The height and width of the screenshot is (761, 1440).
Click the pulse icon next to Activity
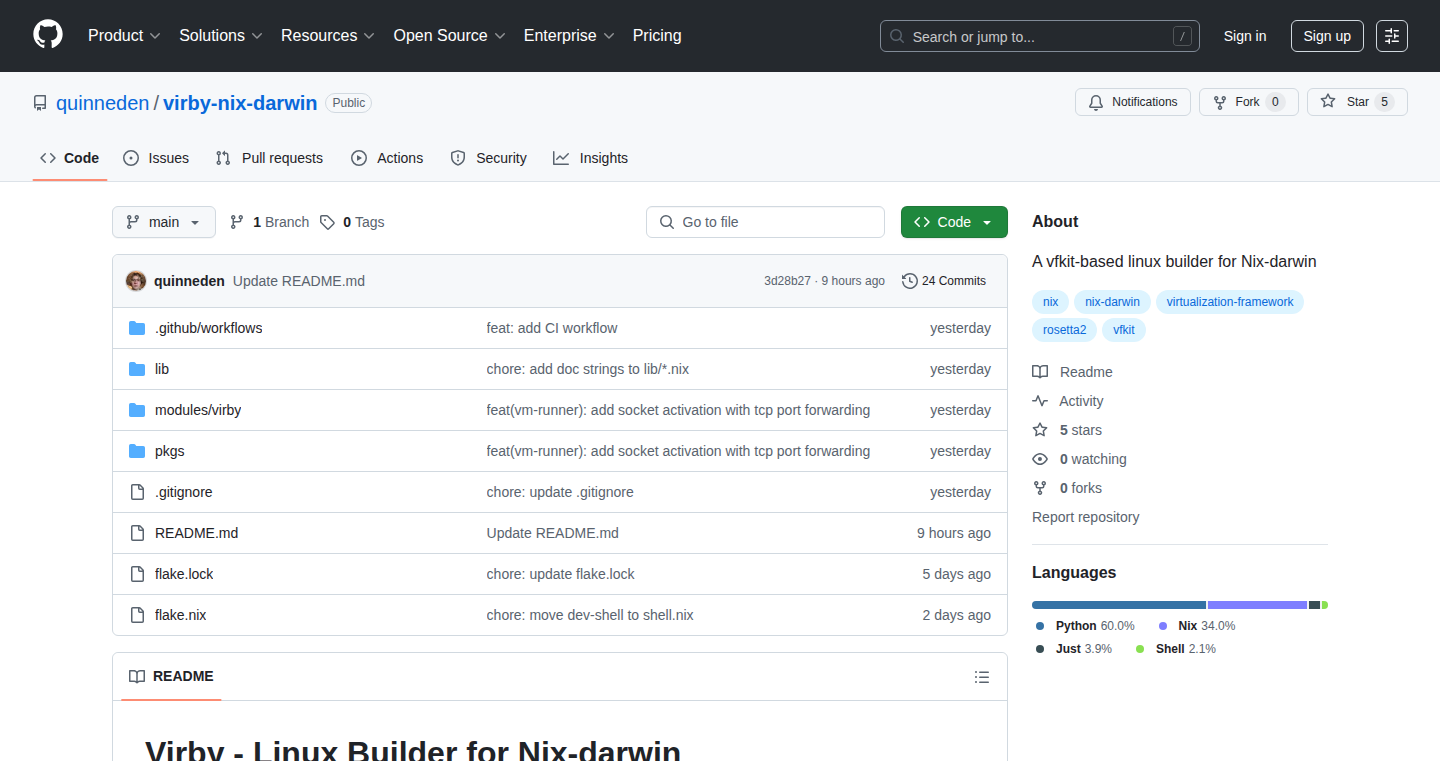pos(1040,401)
